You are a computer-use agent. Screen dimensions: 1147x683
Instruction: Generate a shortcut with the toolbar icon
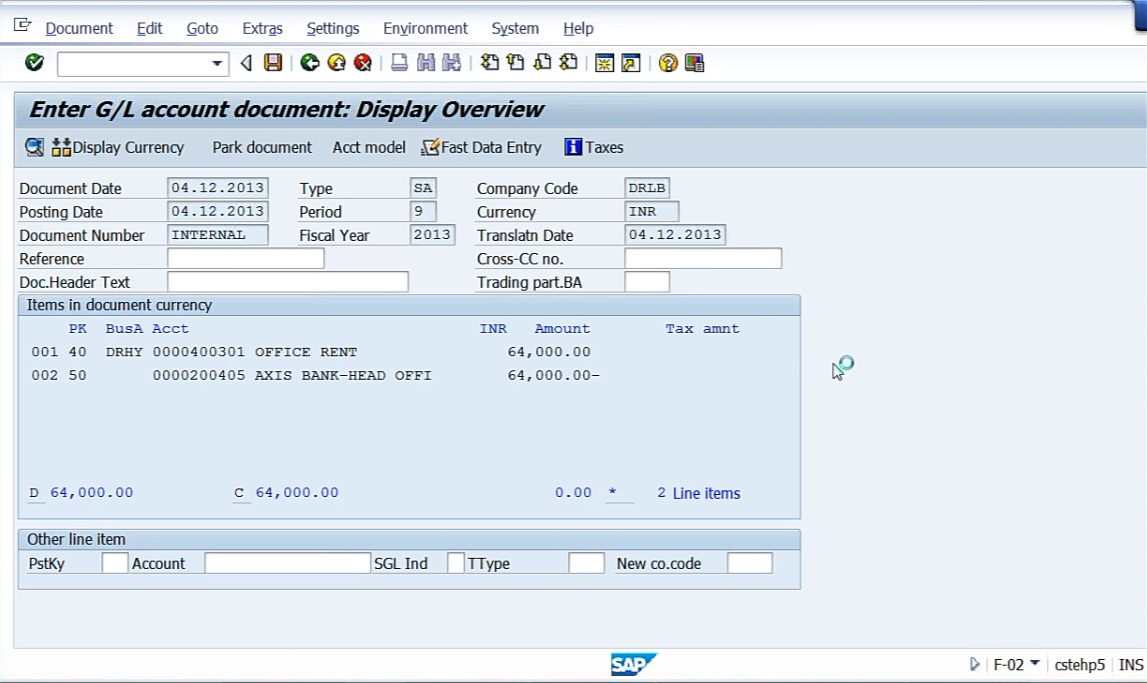point(631,64)
